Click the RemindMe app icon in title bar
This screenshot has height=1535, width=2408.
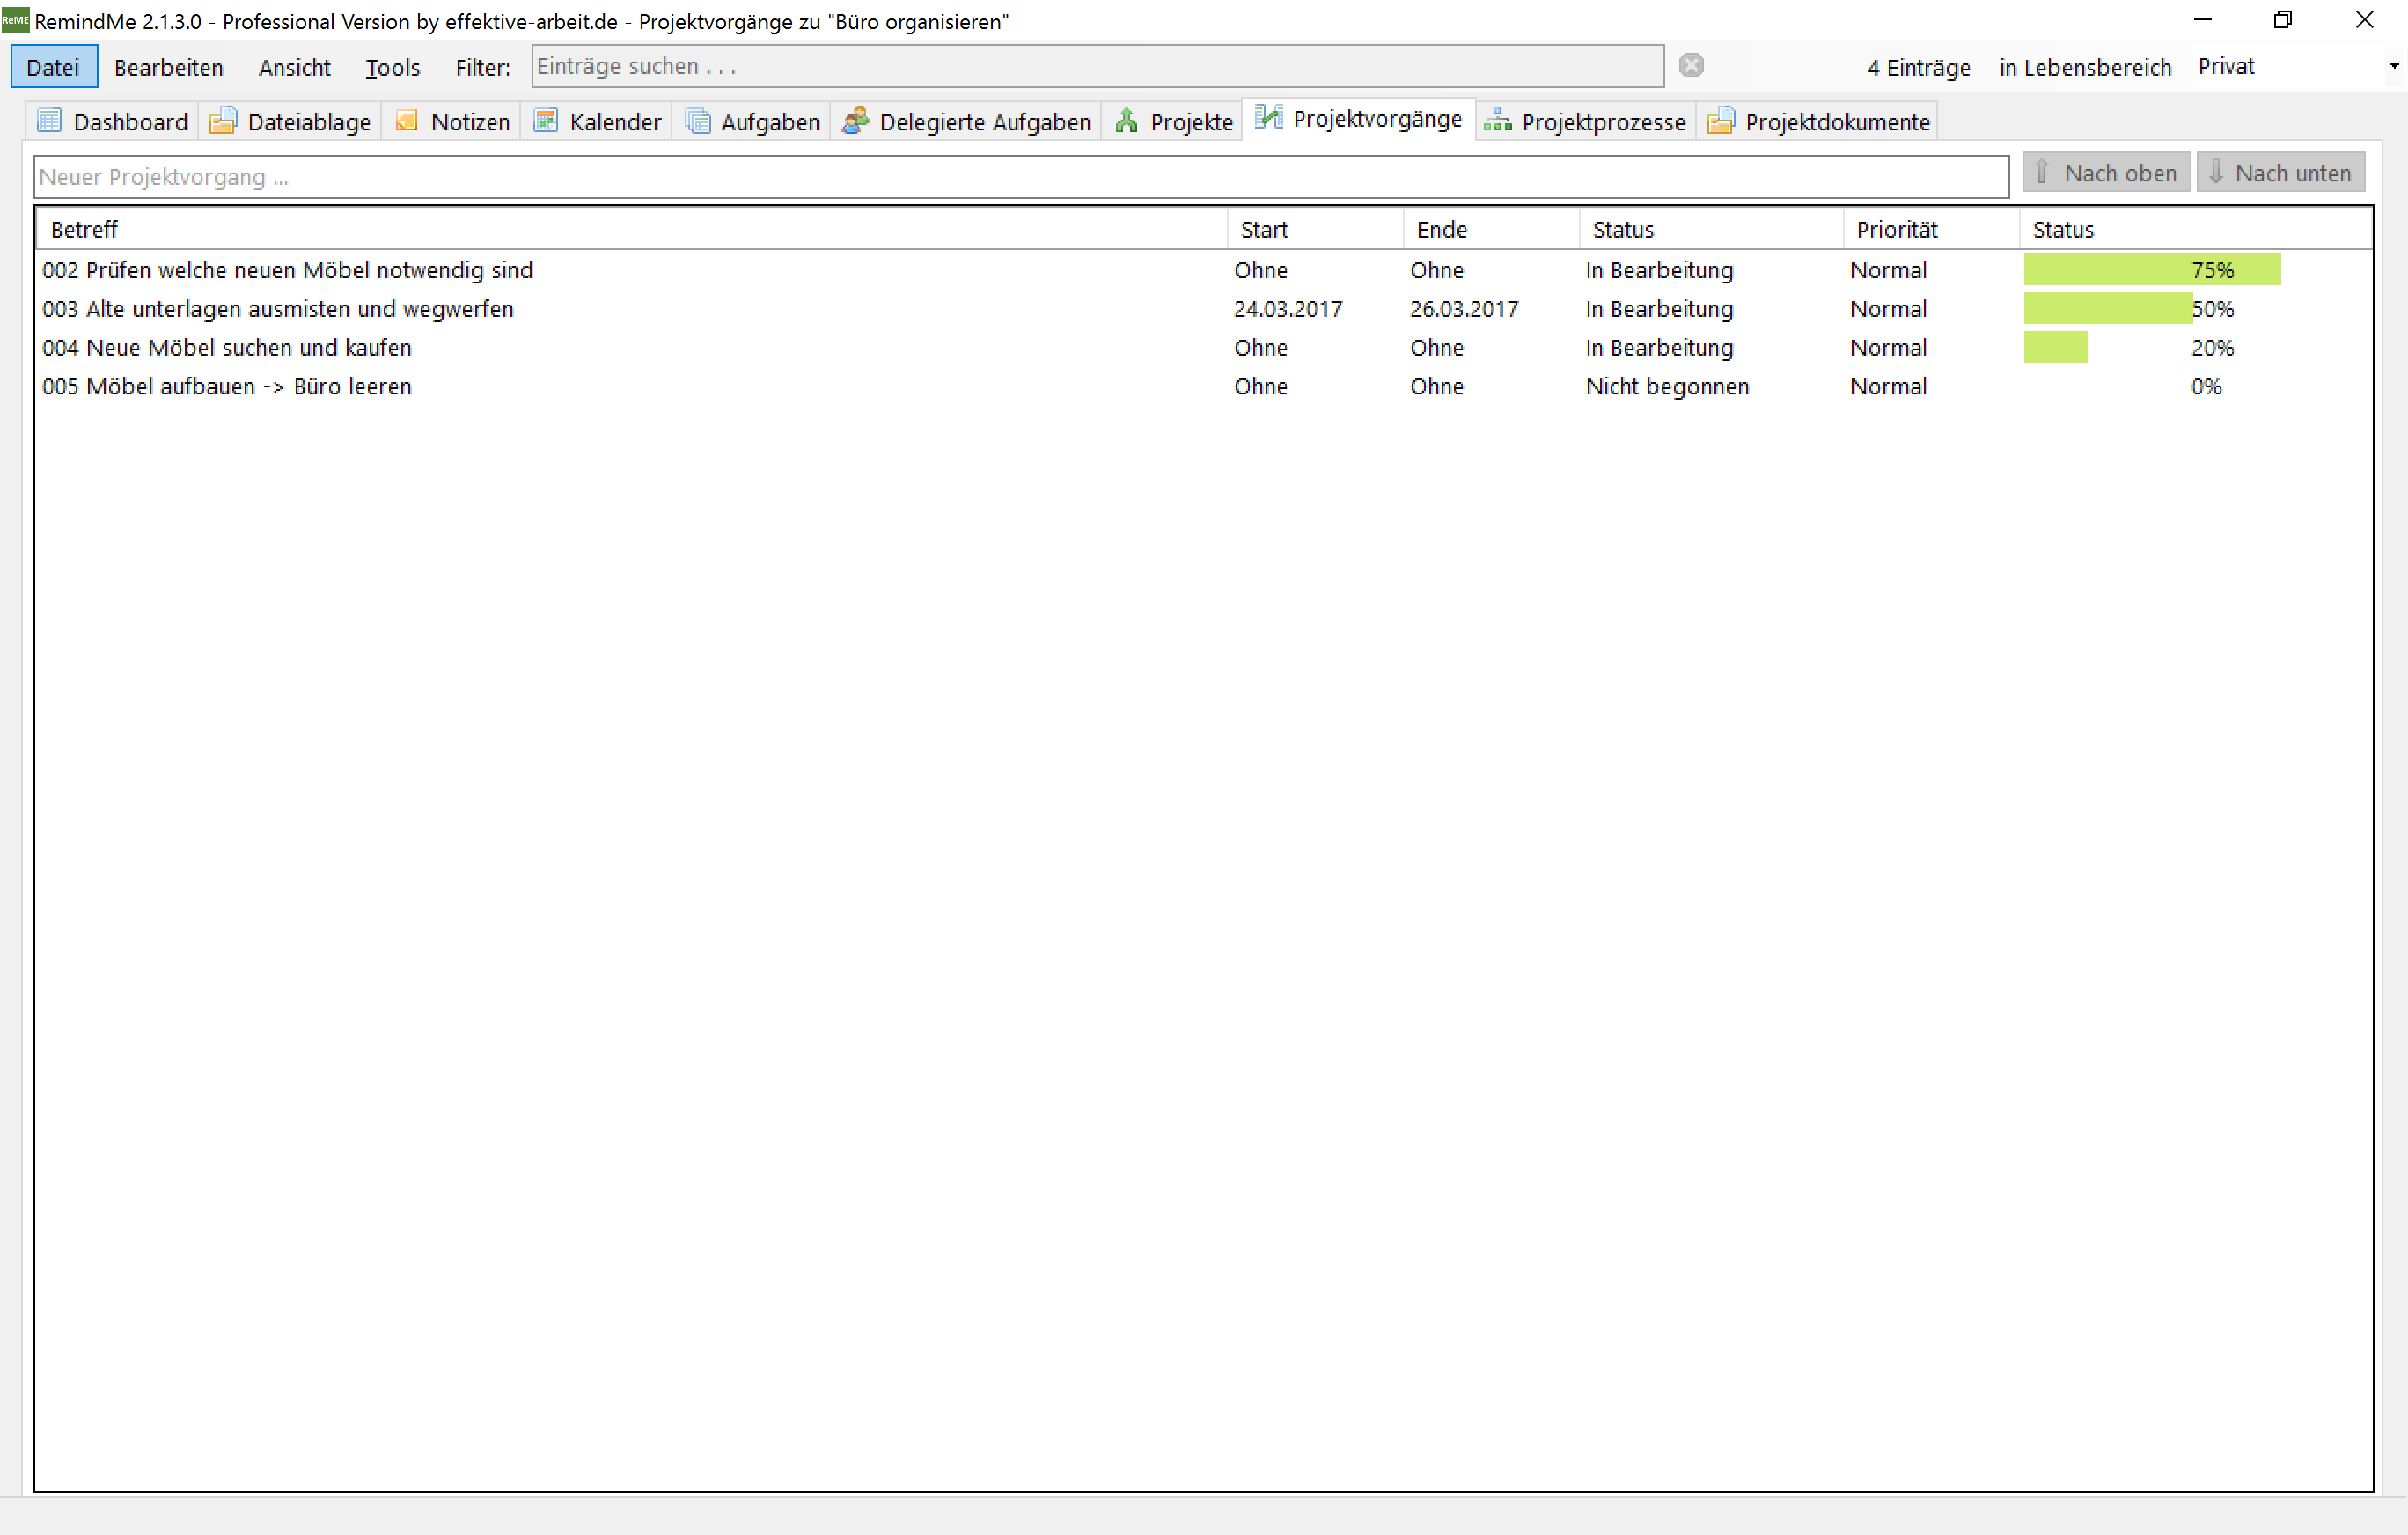(x=15, y=20)
